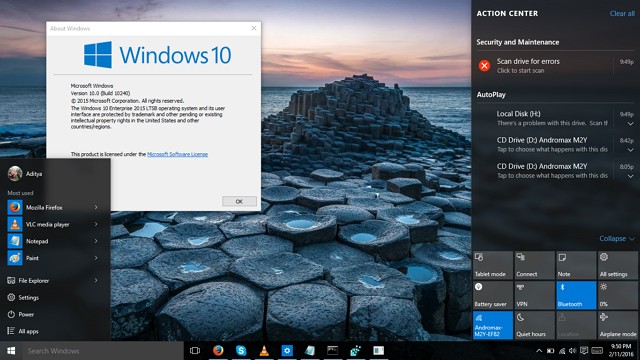Show hidden system tray icons
The image size is (640, 360).
pyautogui.click(x=539, y=351)
